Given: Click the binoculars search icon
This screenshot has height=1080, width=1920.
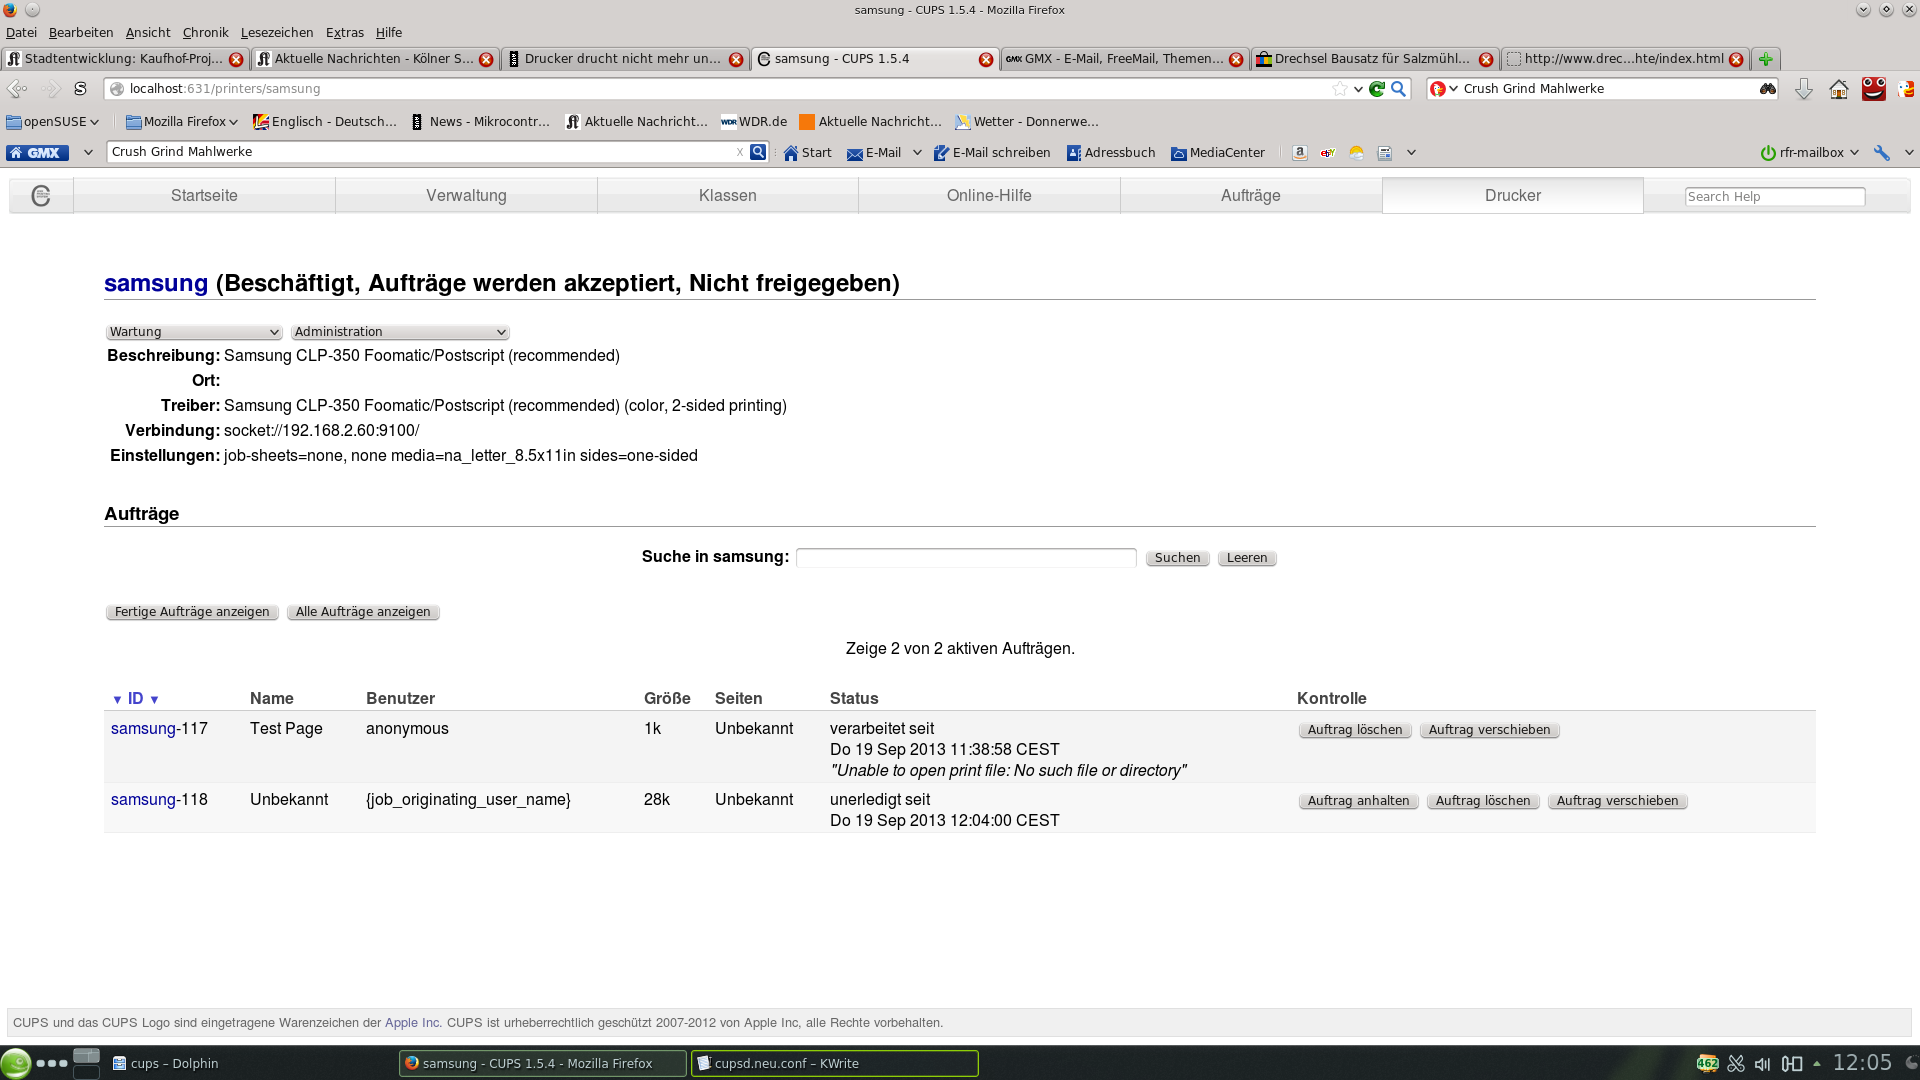Looking at the screenshot, I should 1768,89.
